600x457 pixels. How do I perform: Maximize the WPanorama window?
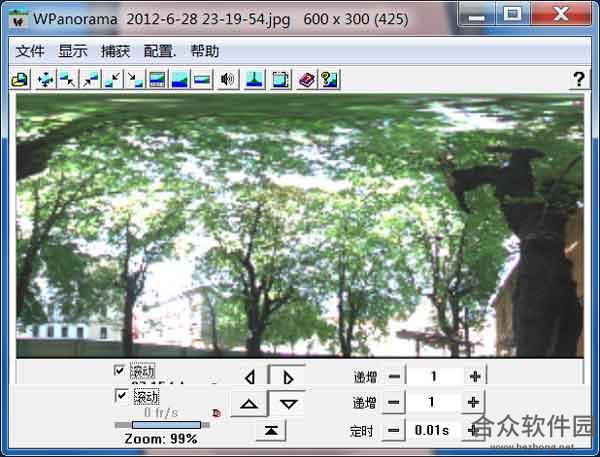pos(513,15)
